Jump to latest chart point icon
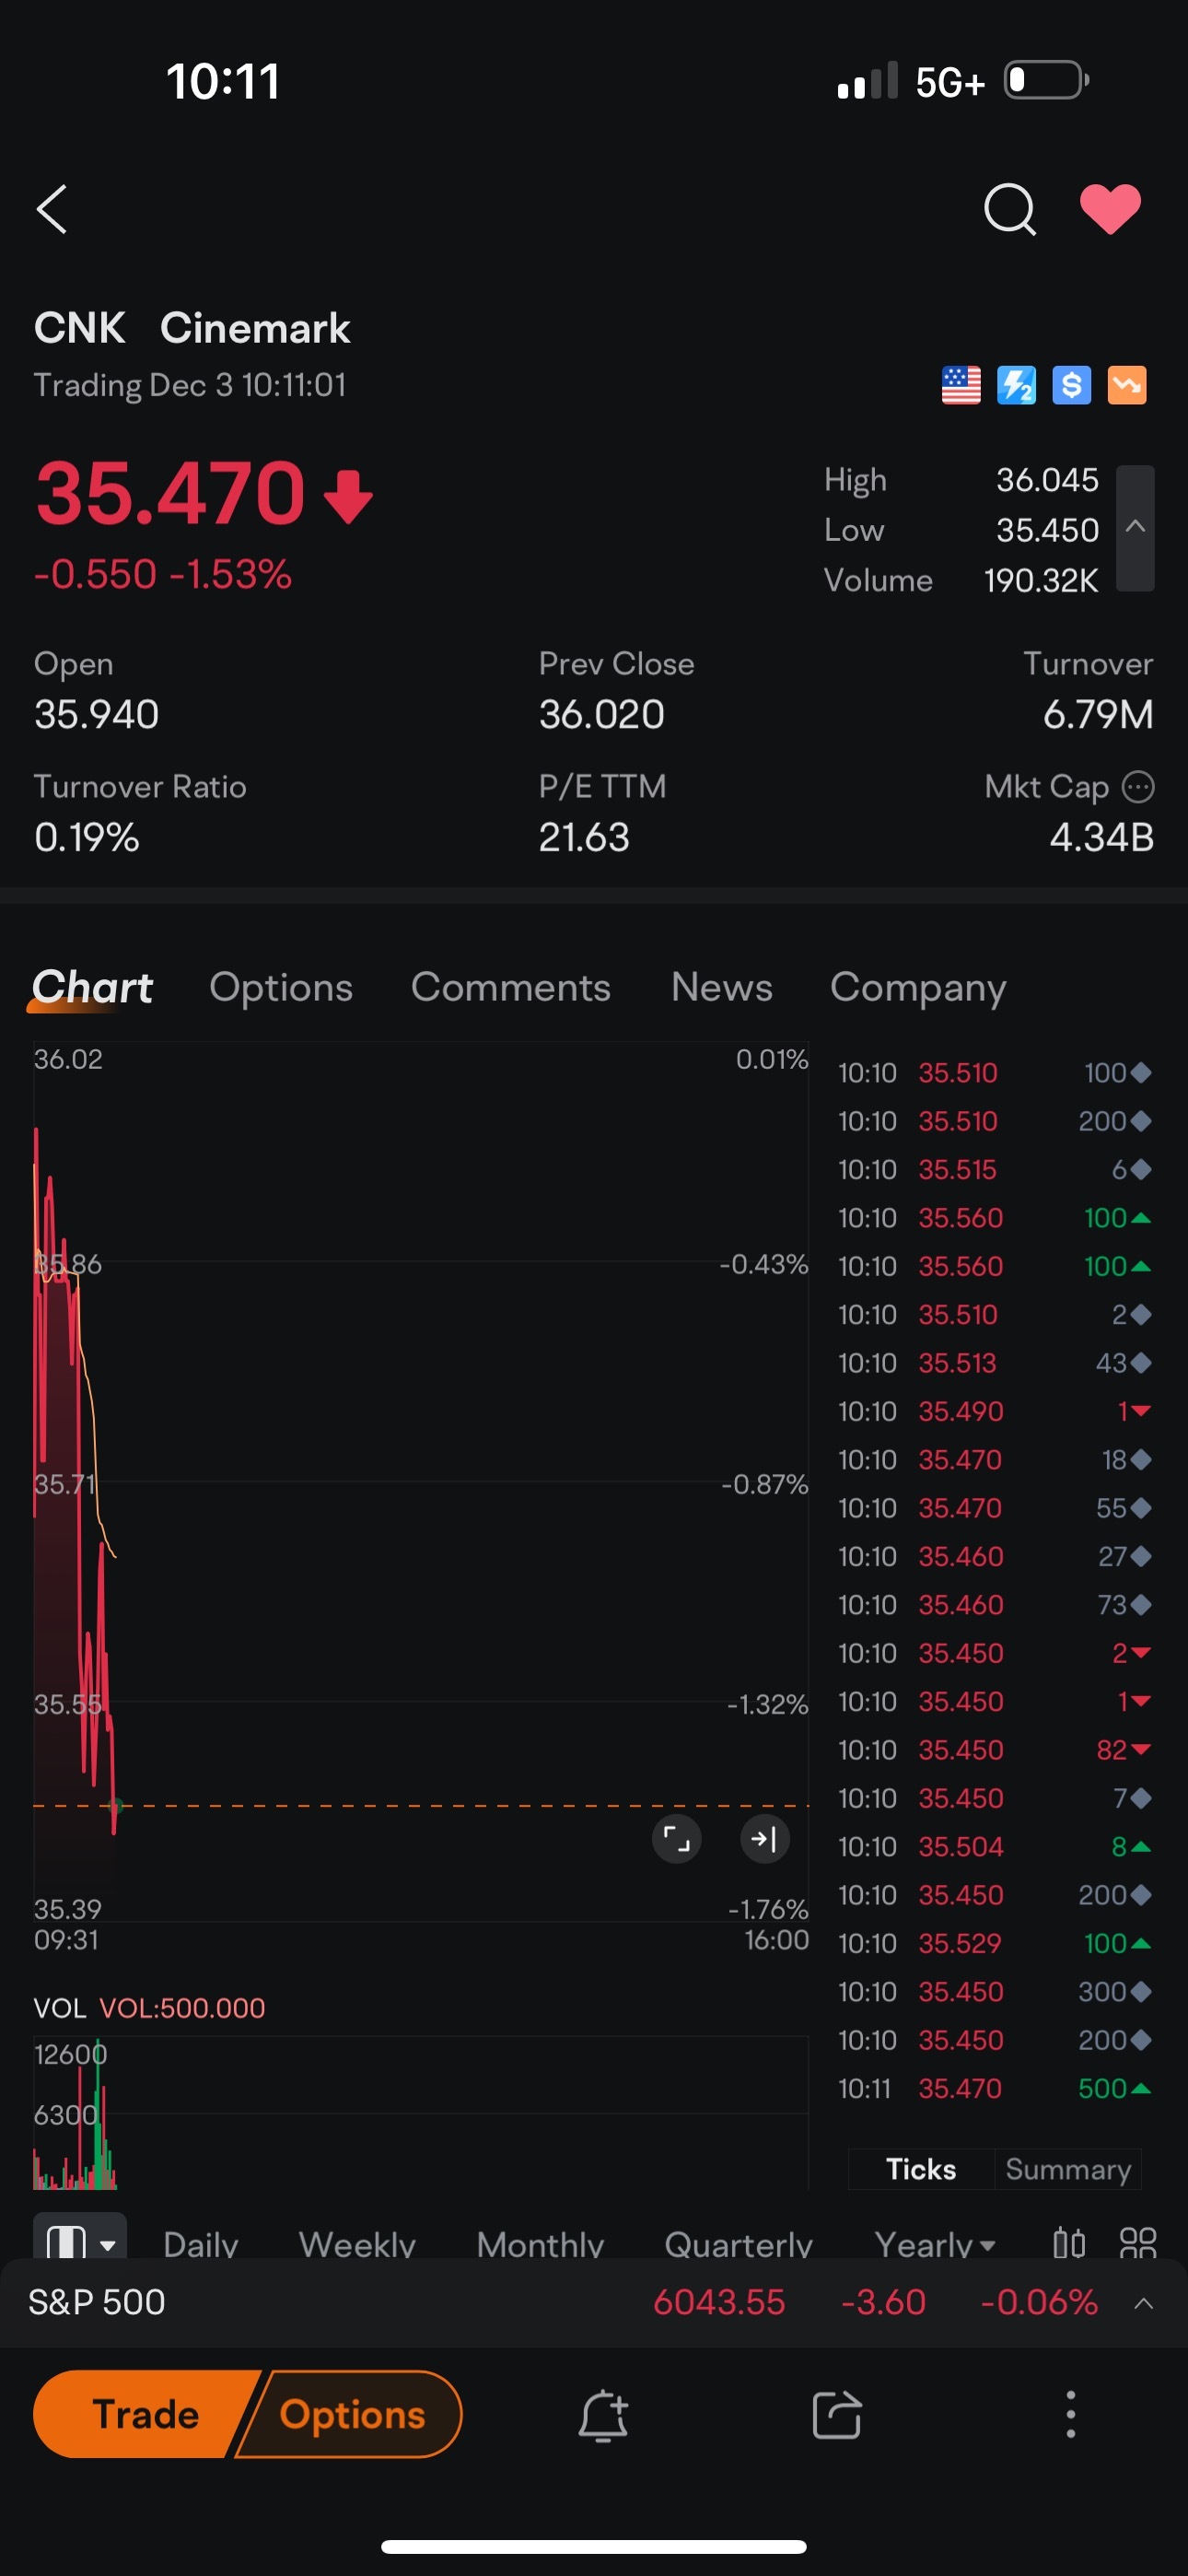 pos(765,1838)
